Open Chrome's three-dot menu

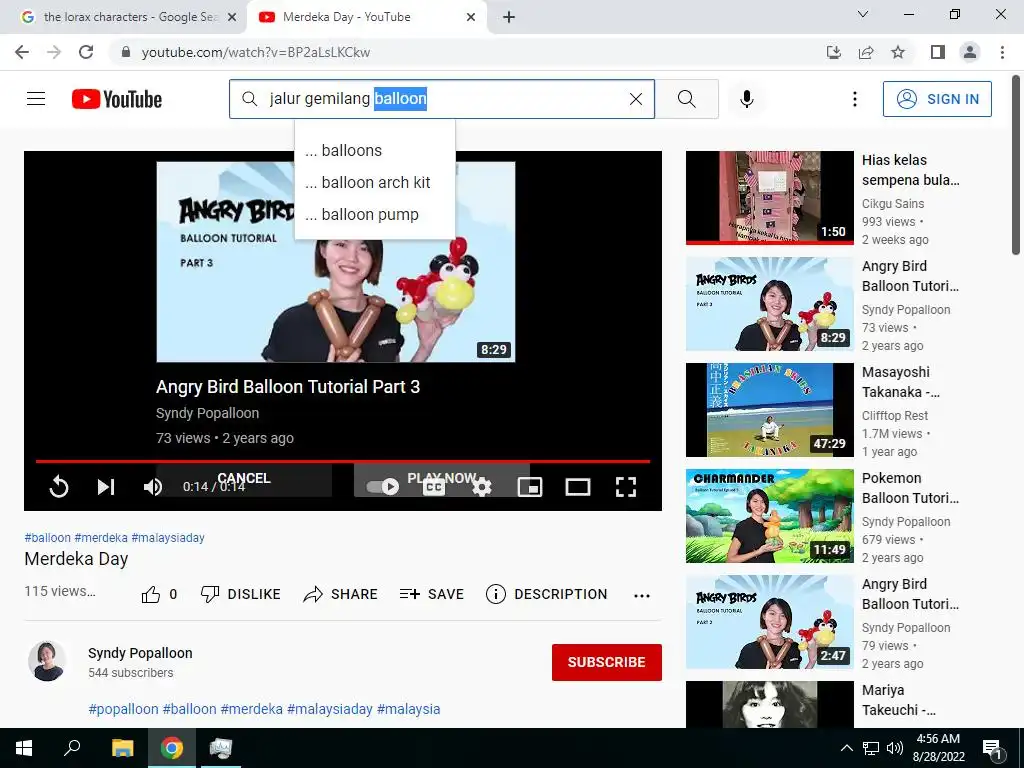[1002, 52]
